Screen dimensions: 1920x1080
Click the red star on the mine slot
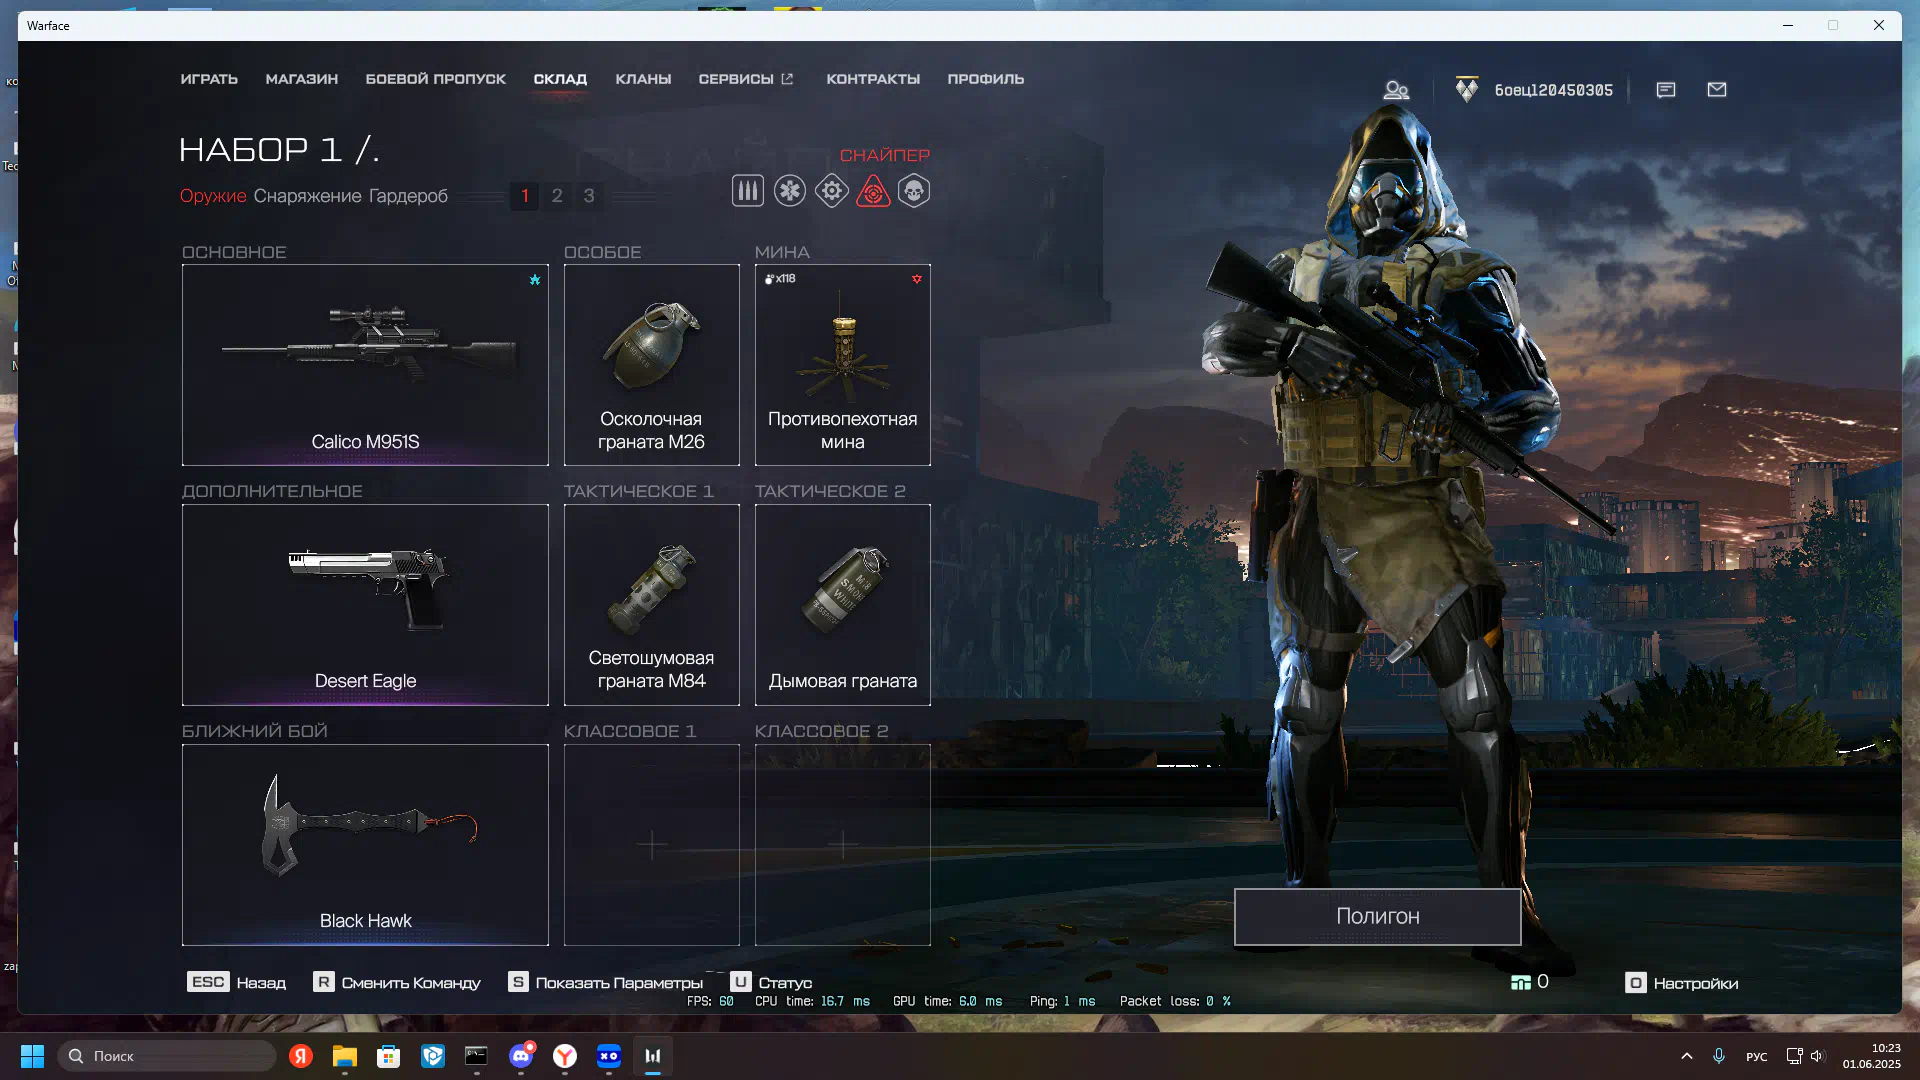[917, 279]
